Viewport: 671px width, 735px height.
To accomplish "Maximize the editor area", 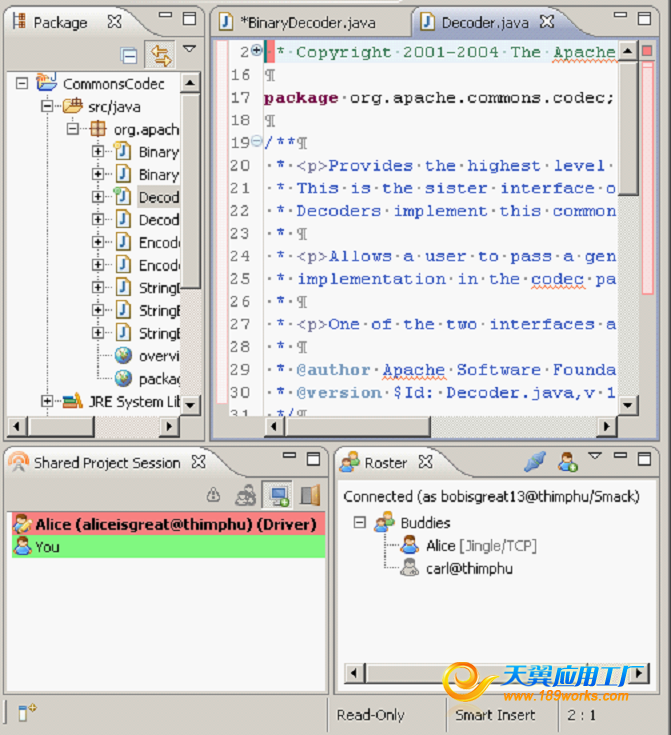I will 644,18.
